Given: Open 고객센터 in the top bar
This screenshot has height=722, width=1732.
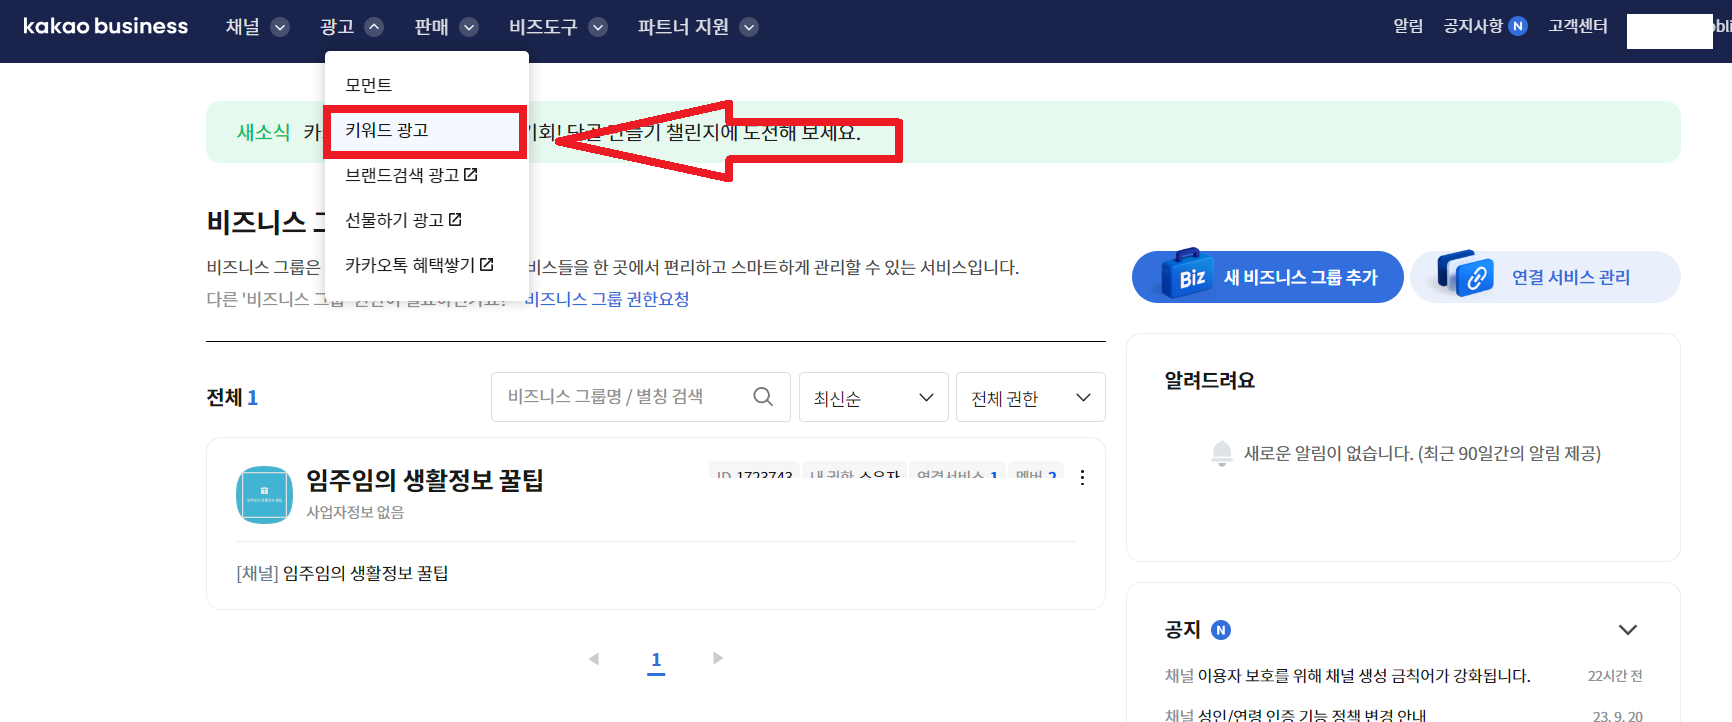Looking at the screenshot, I should 1578,26.
